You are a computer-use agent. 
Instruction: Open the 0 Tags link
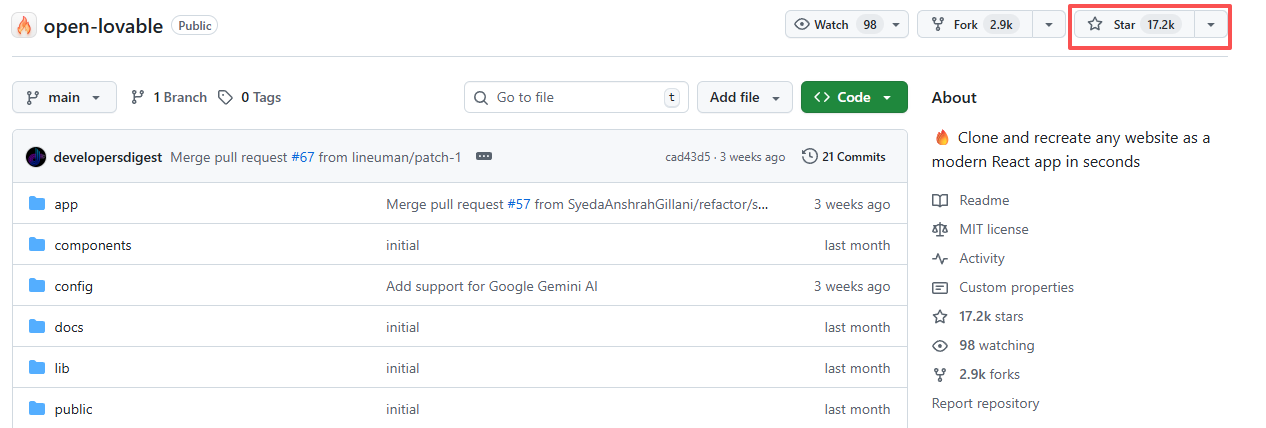click(x=250, y=97)
